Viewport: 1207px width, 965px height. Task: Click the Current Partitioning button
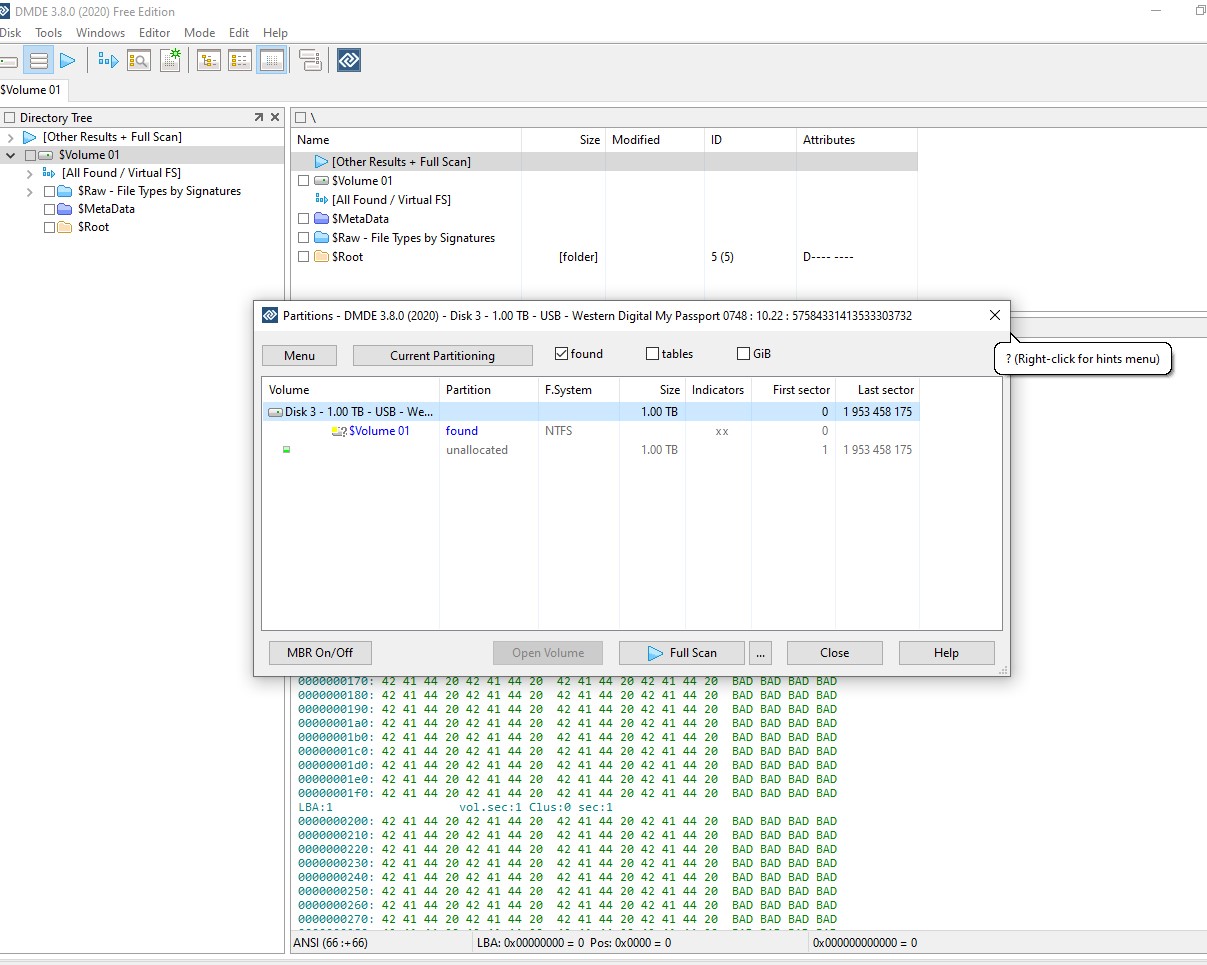pyautogui.click(x=442, y=355)
